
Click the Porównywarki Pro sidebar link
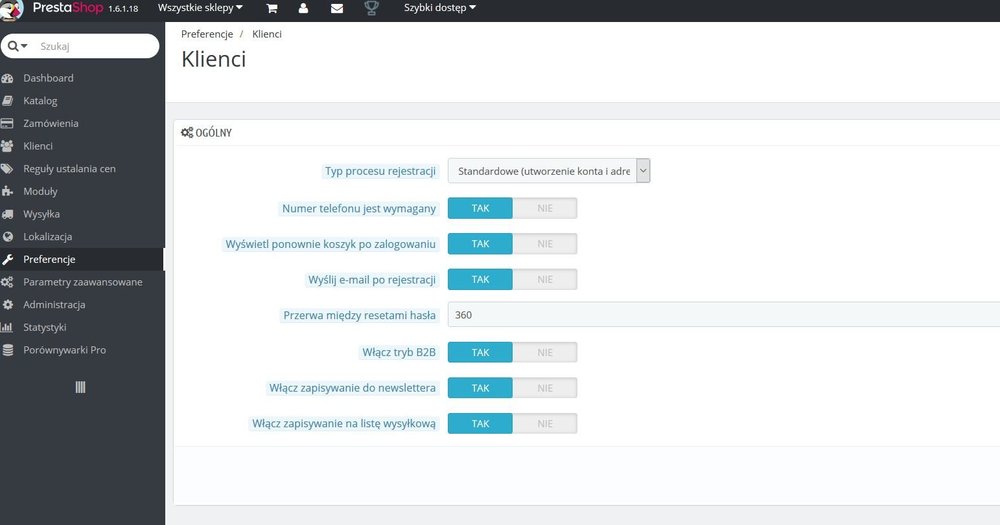tap(64, 350)
